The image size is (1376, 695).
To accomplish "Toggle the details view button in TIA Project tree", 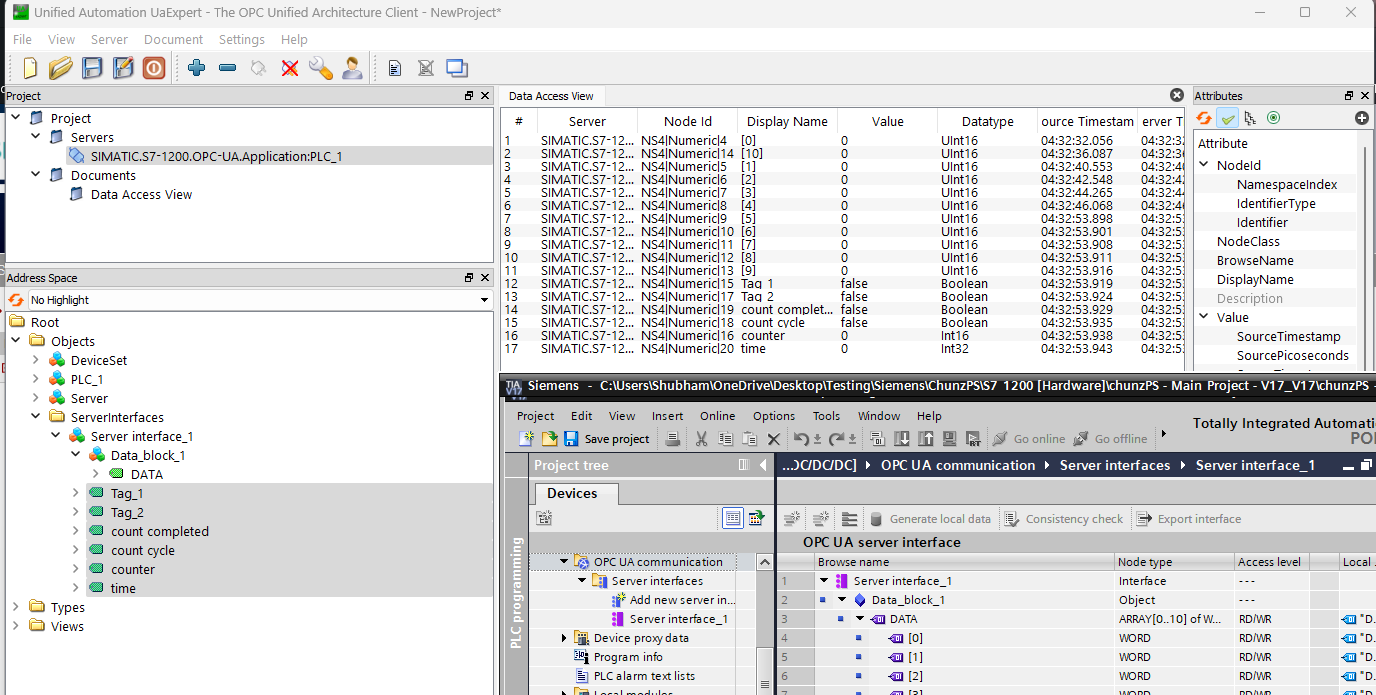I will tap(733, 518).
